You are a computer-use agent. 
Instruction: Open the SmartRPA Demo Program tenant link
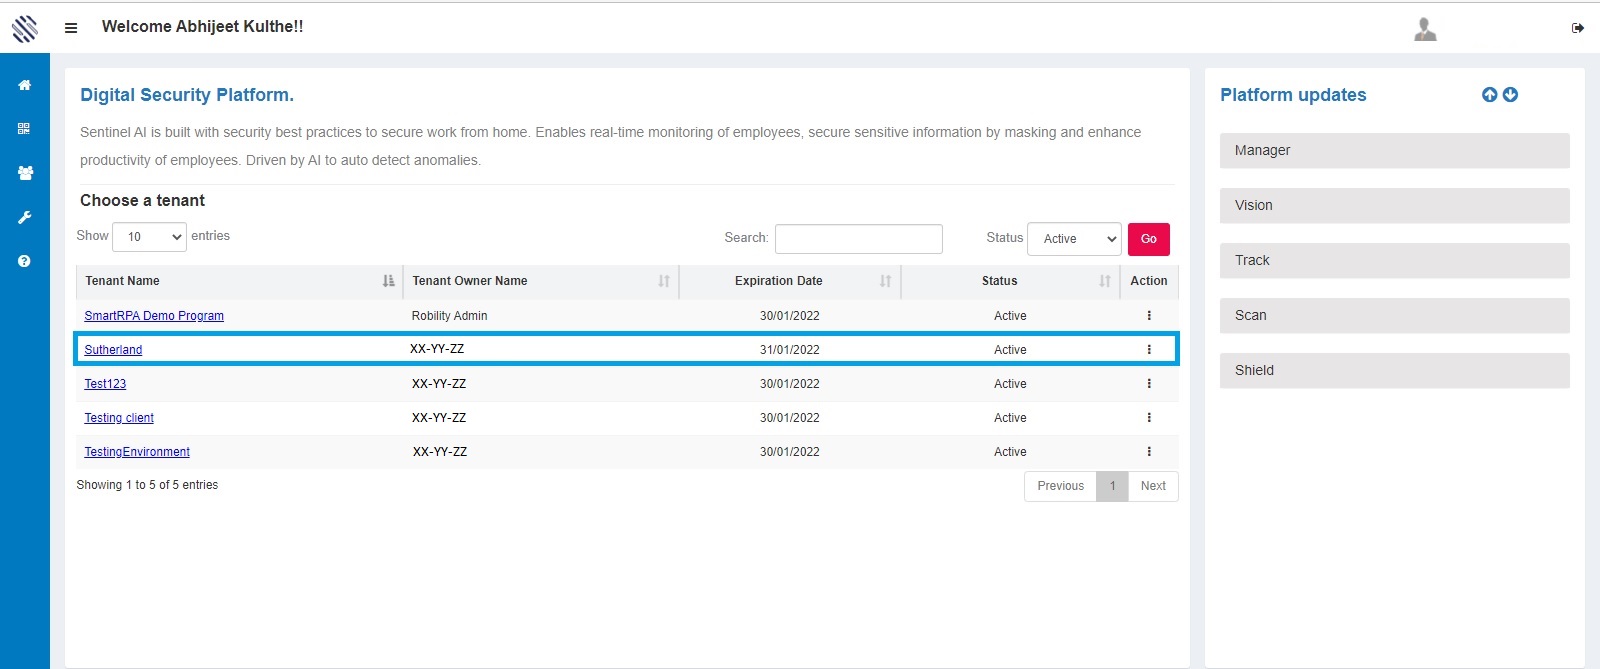pos(154,316)
